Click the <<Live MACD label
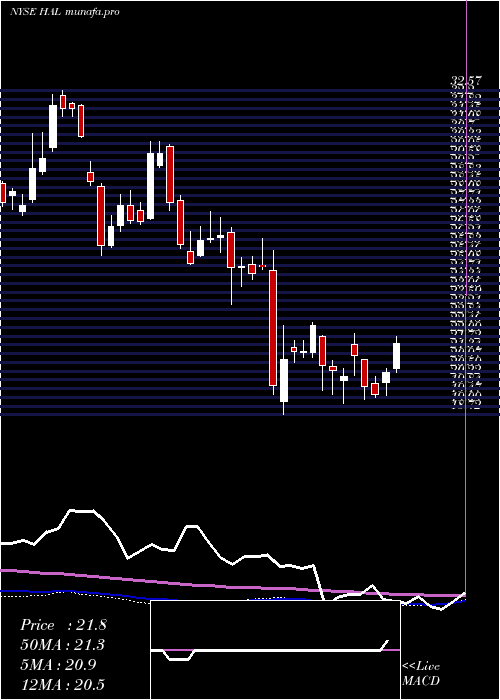Screen dimensions: 500x700 pyautogui.click(x=421, y=674)
